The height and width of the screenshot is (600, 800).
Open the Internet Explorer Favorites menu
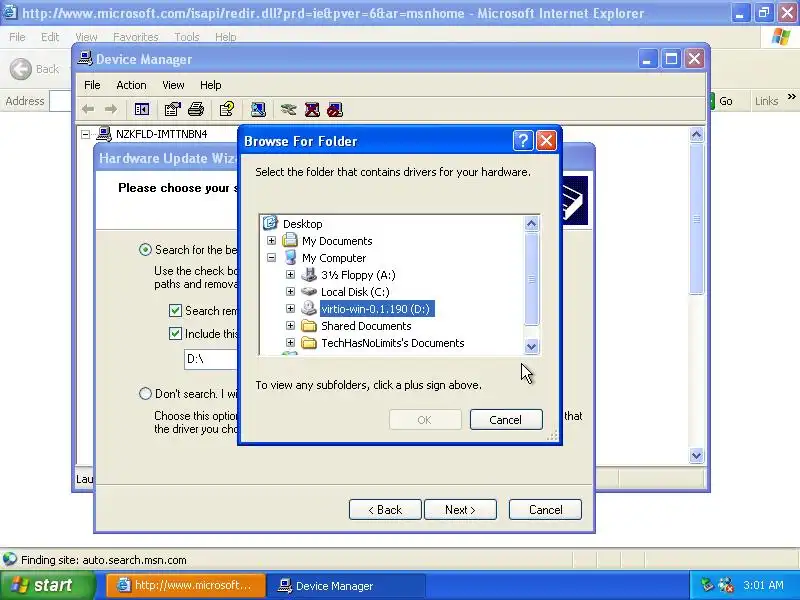[135, 37]
